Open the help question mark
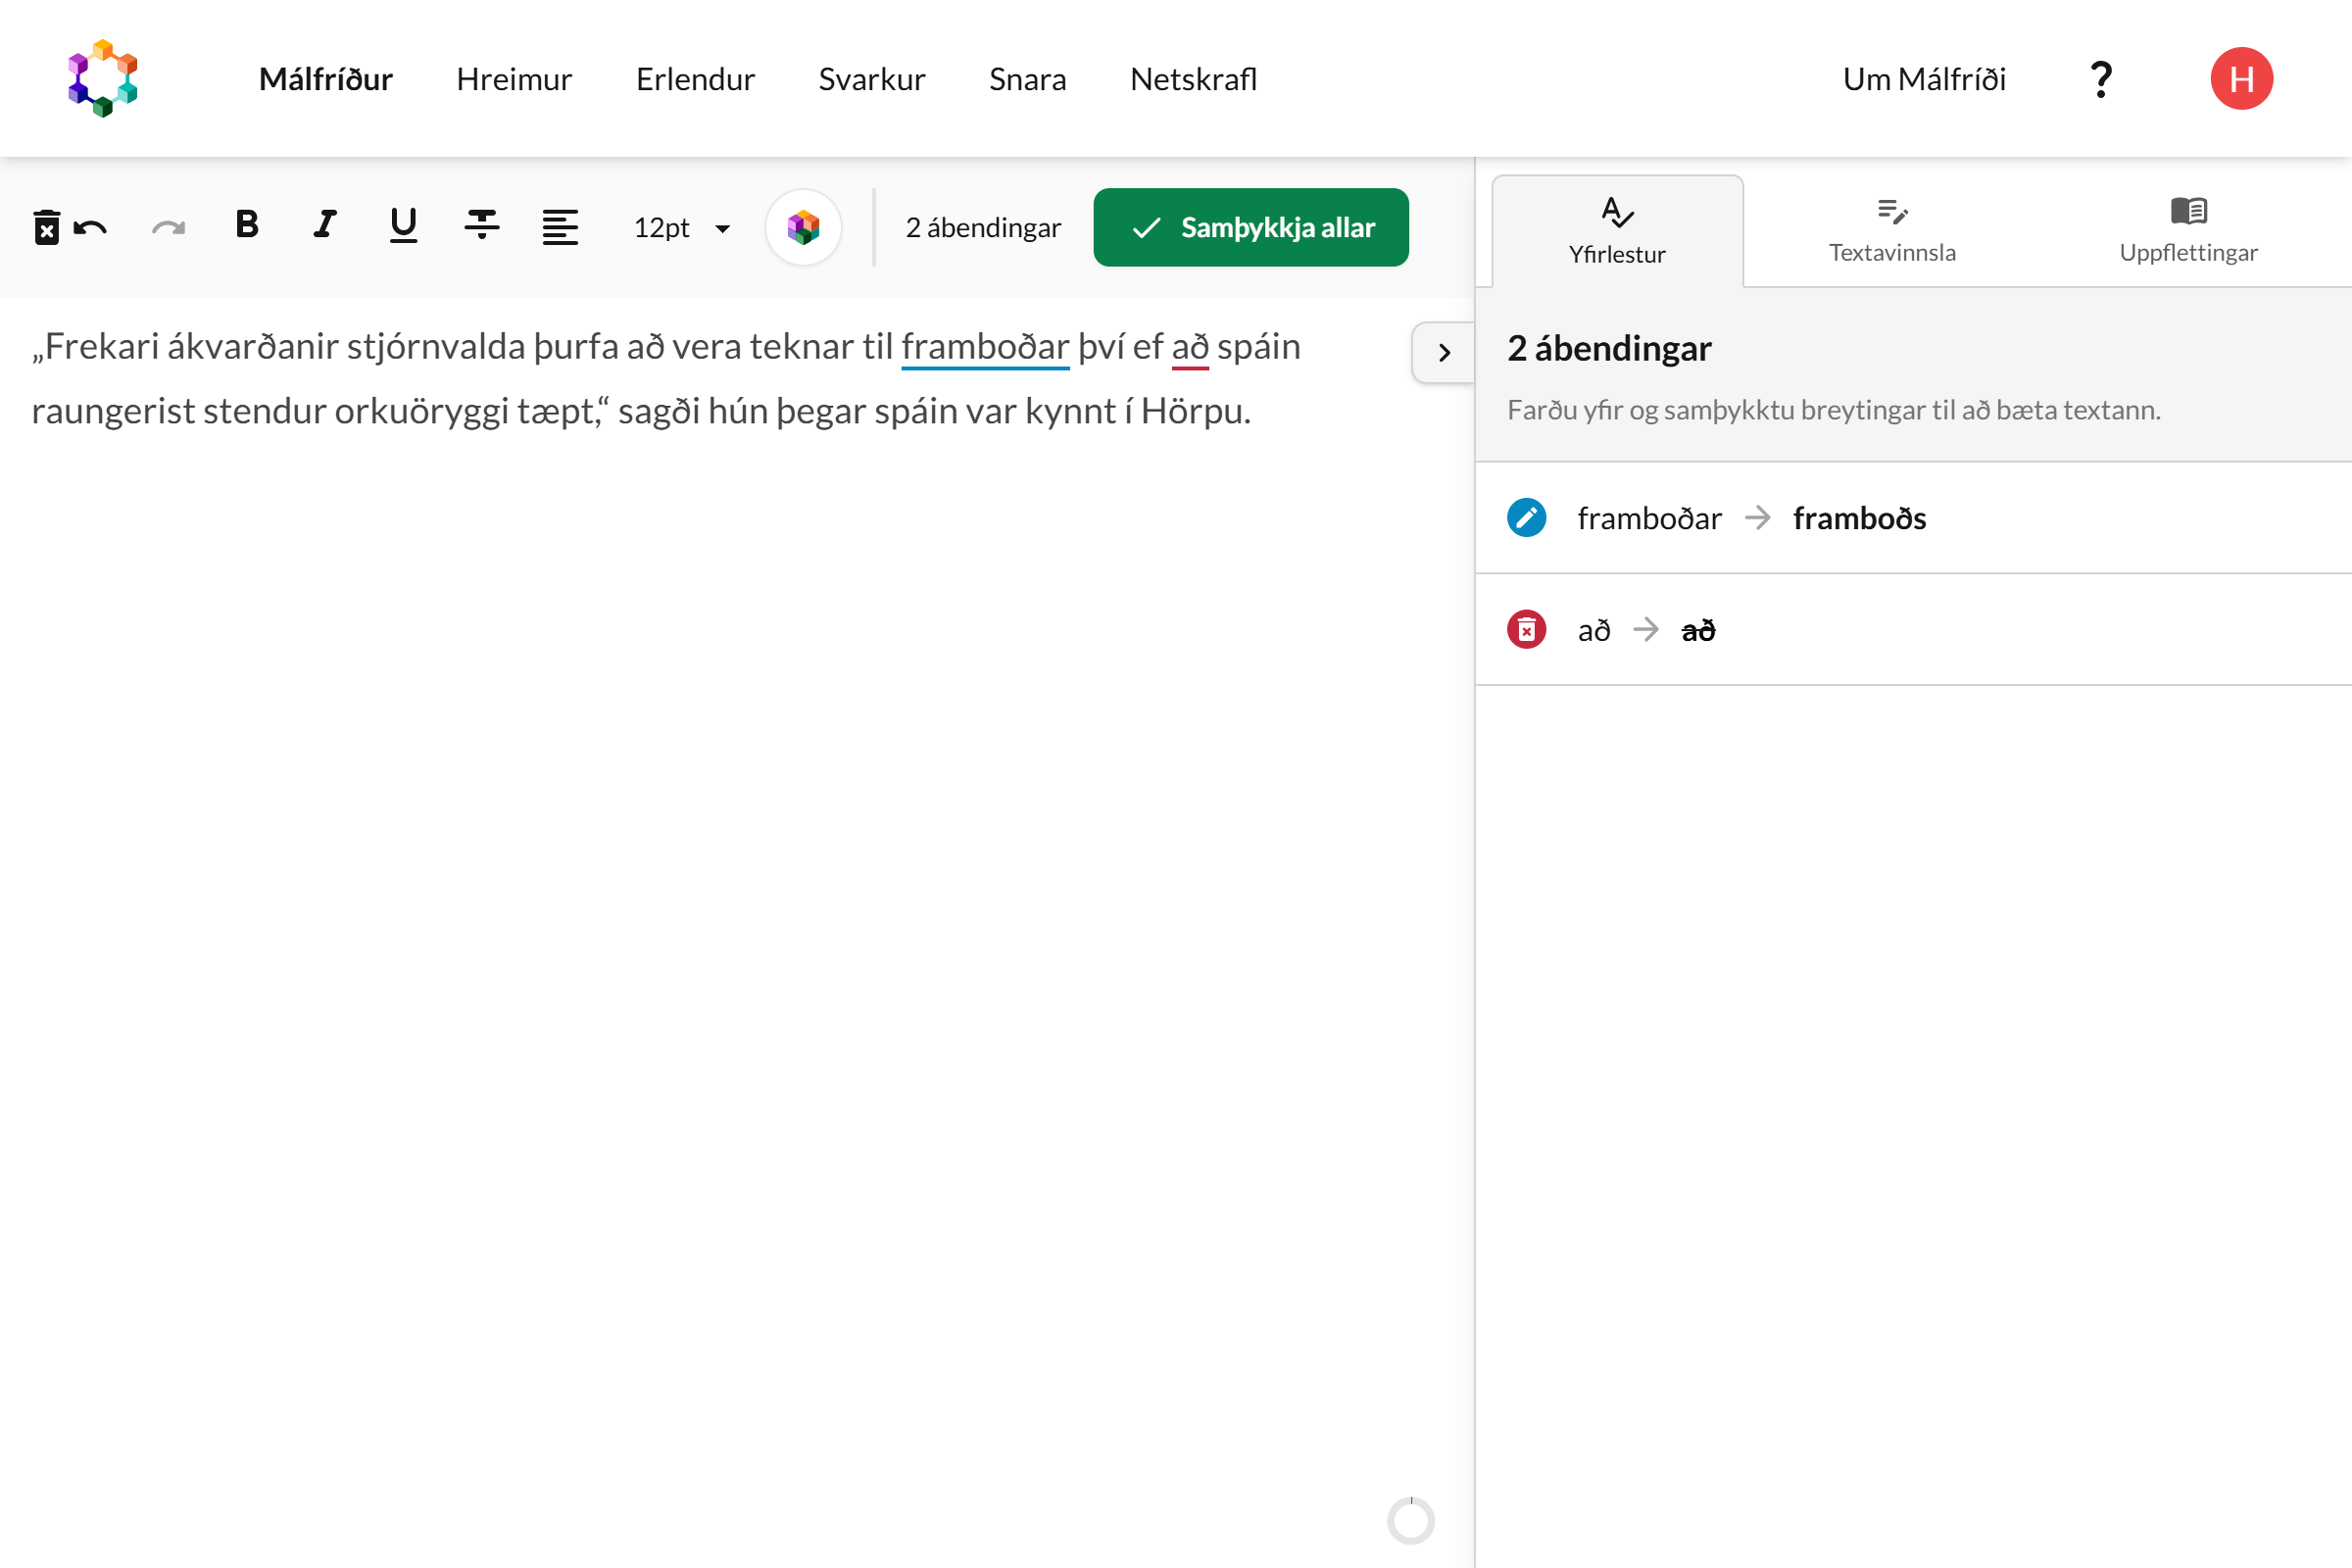This screenshot has height=1568, width=2352. 2101,79
